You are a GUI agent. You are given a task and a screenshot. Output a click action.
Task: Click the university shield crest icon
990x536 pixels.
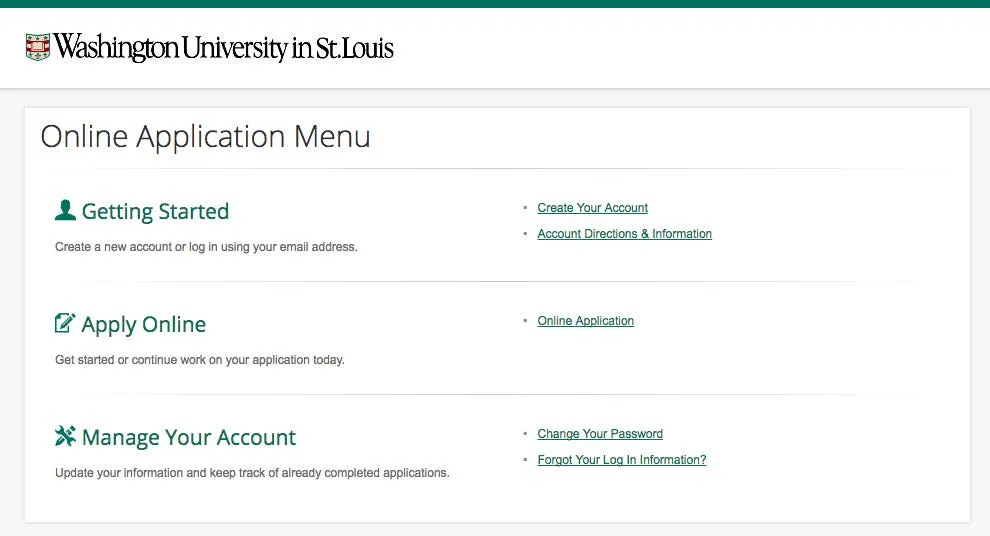pyautogui.click(x=38, y=46)
